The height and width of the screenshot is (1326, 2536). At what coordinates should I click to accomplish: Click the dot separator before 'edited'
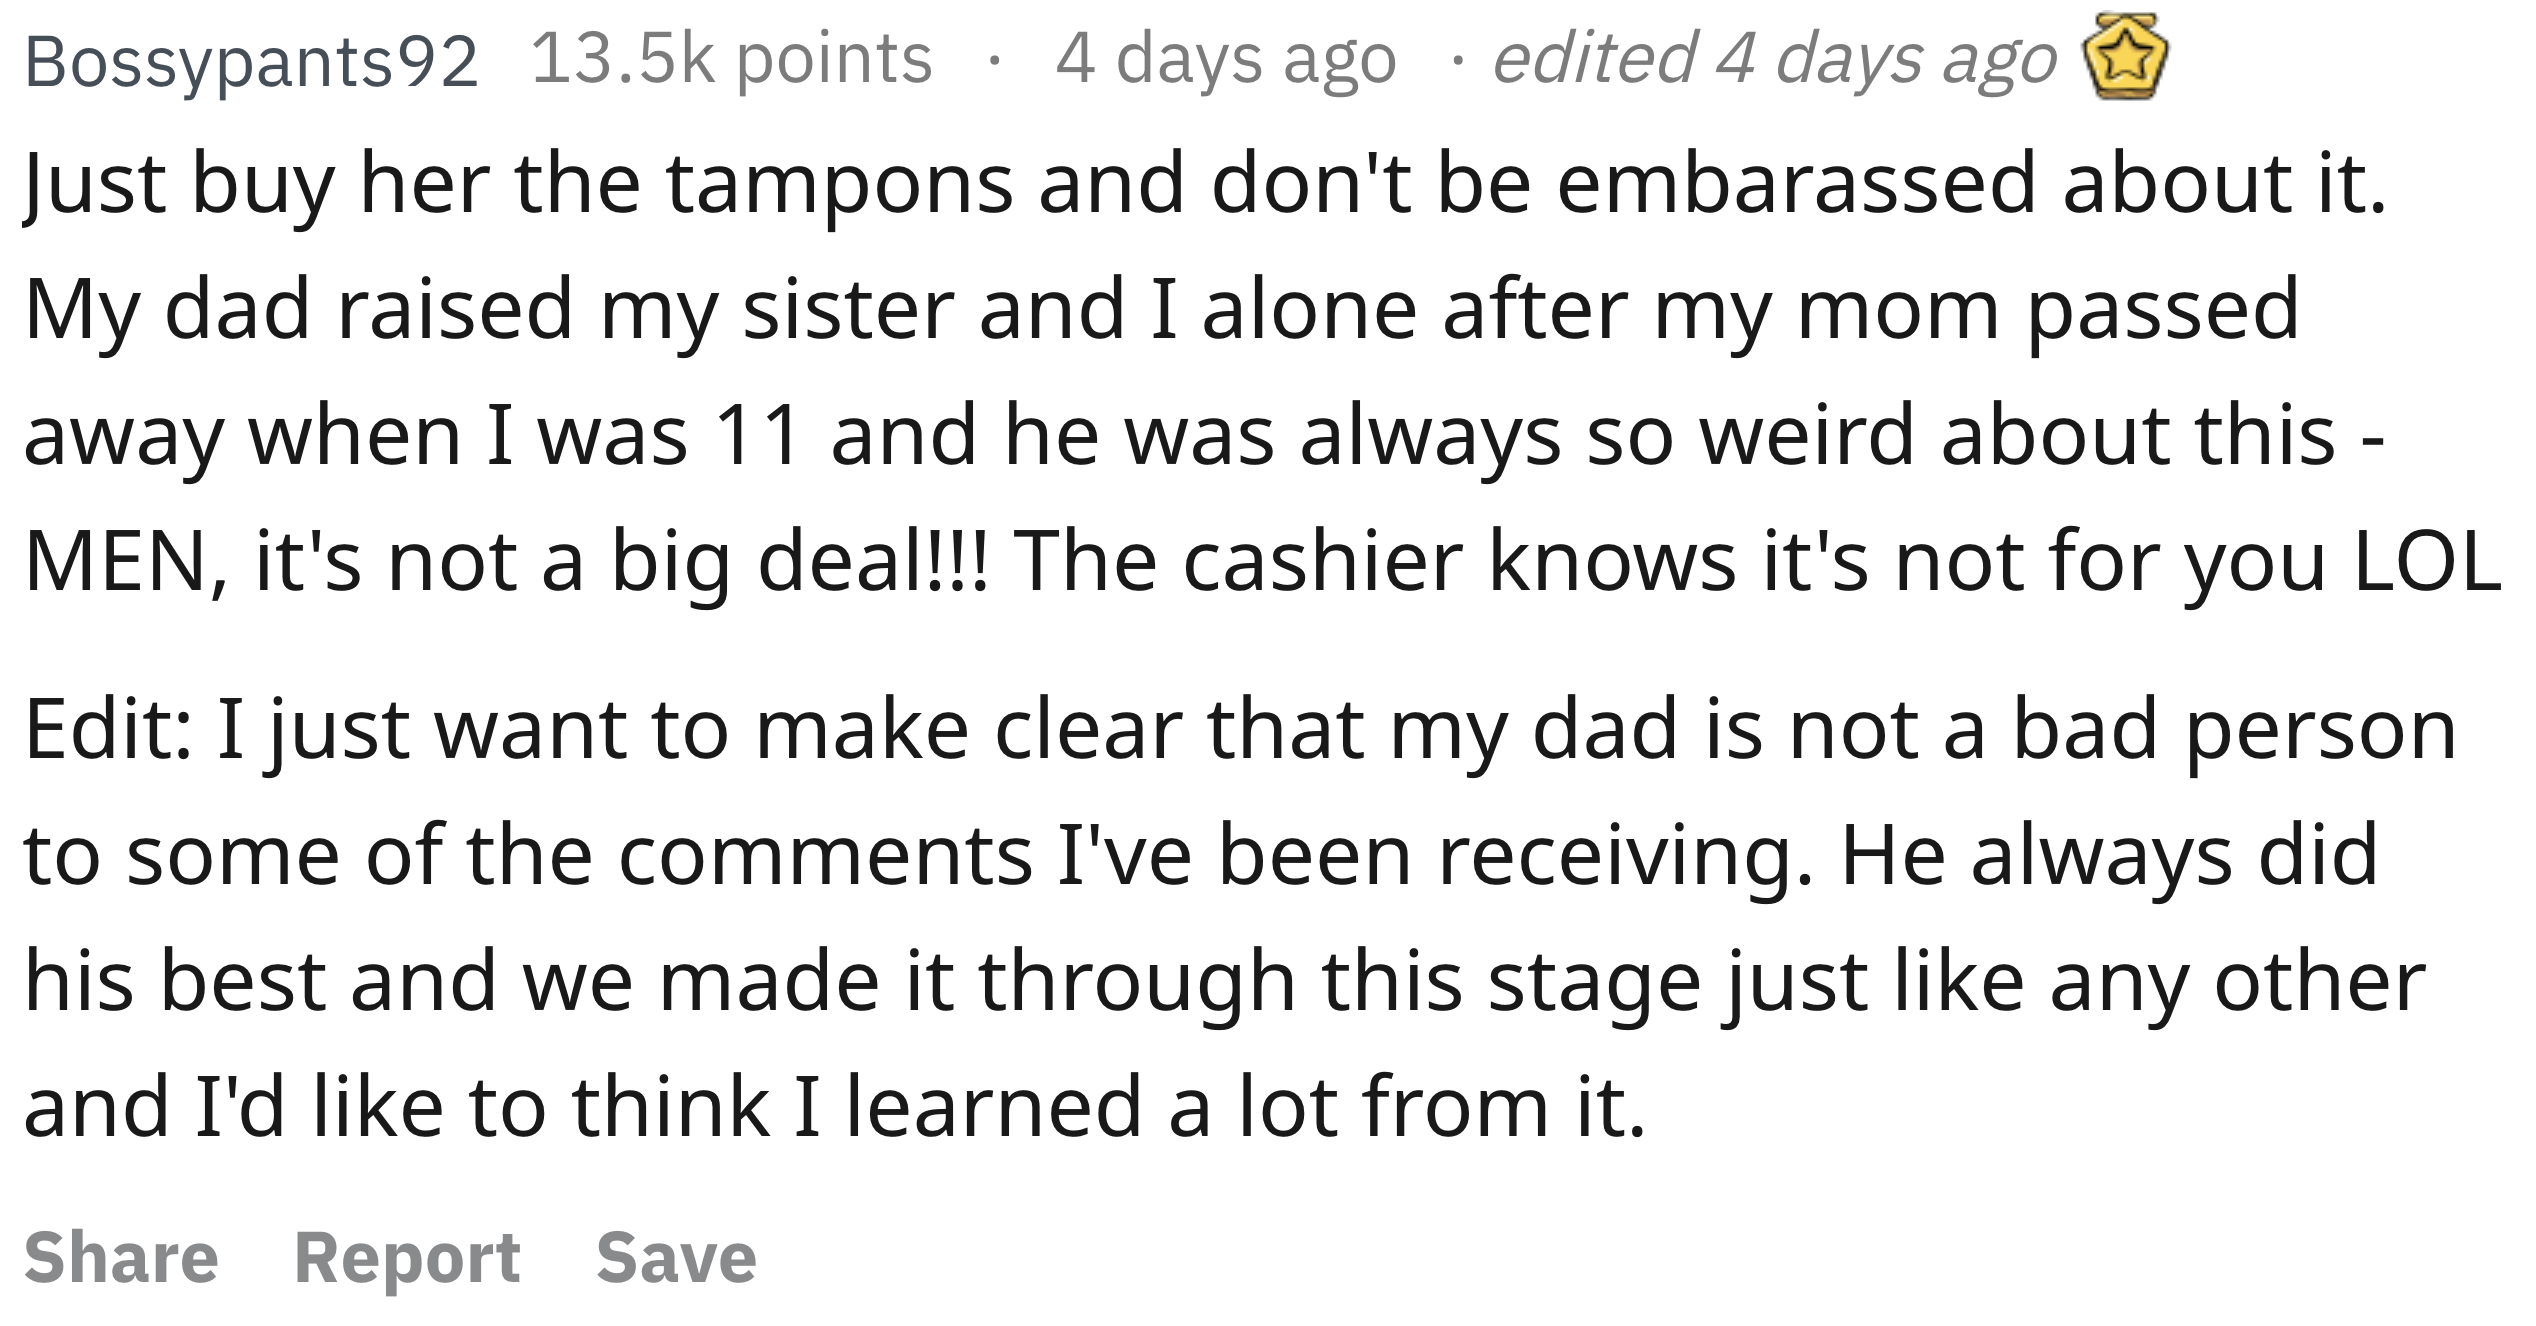[x=1460, y=61]
